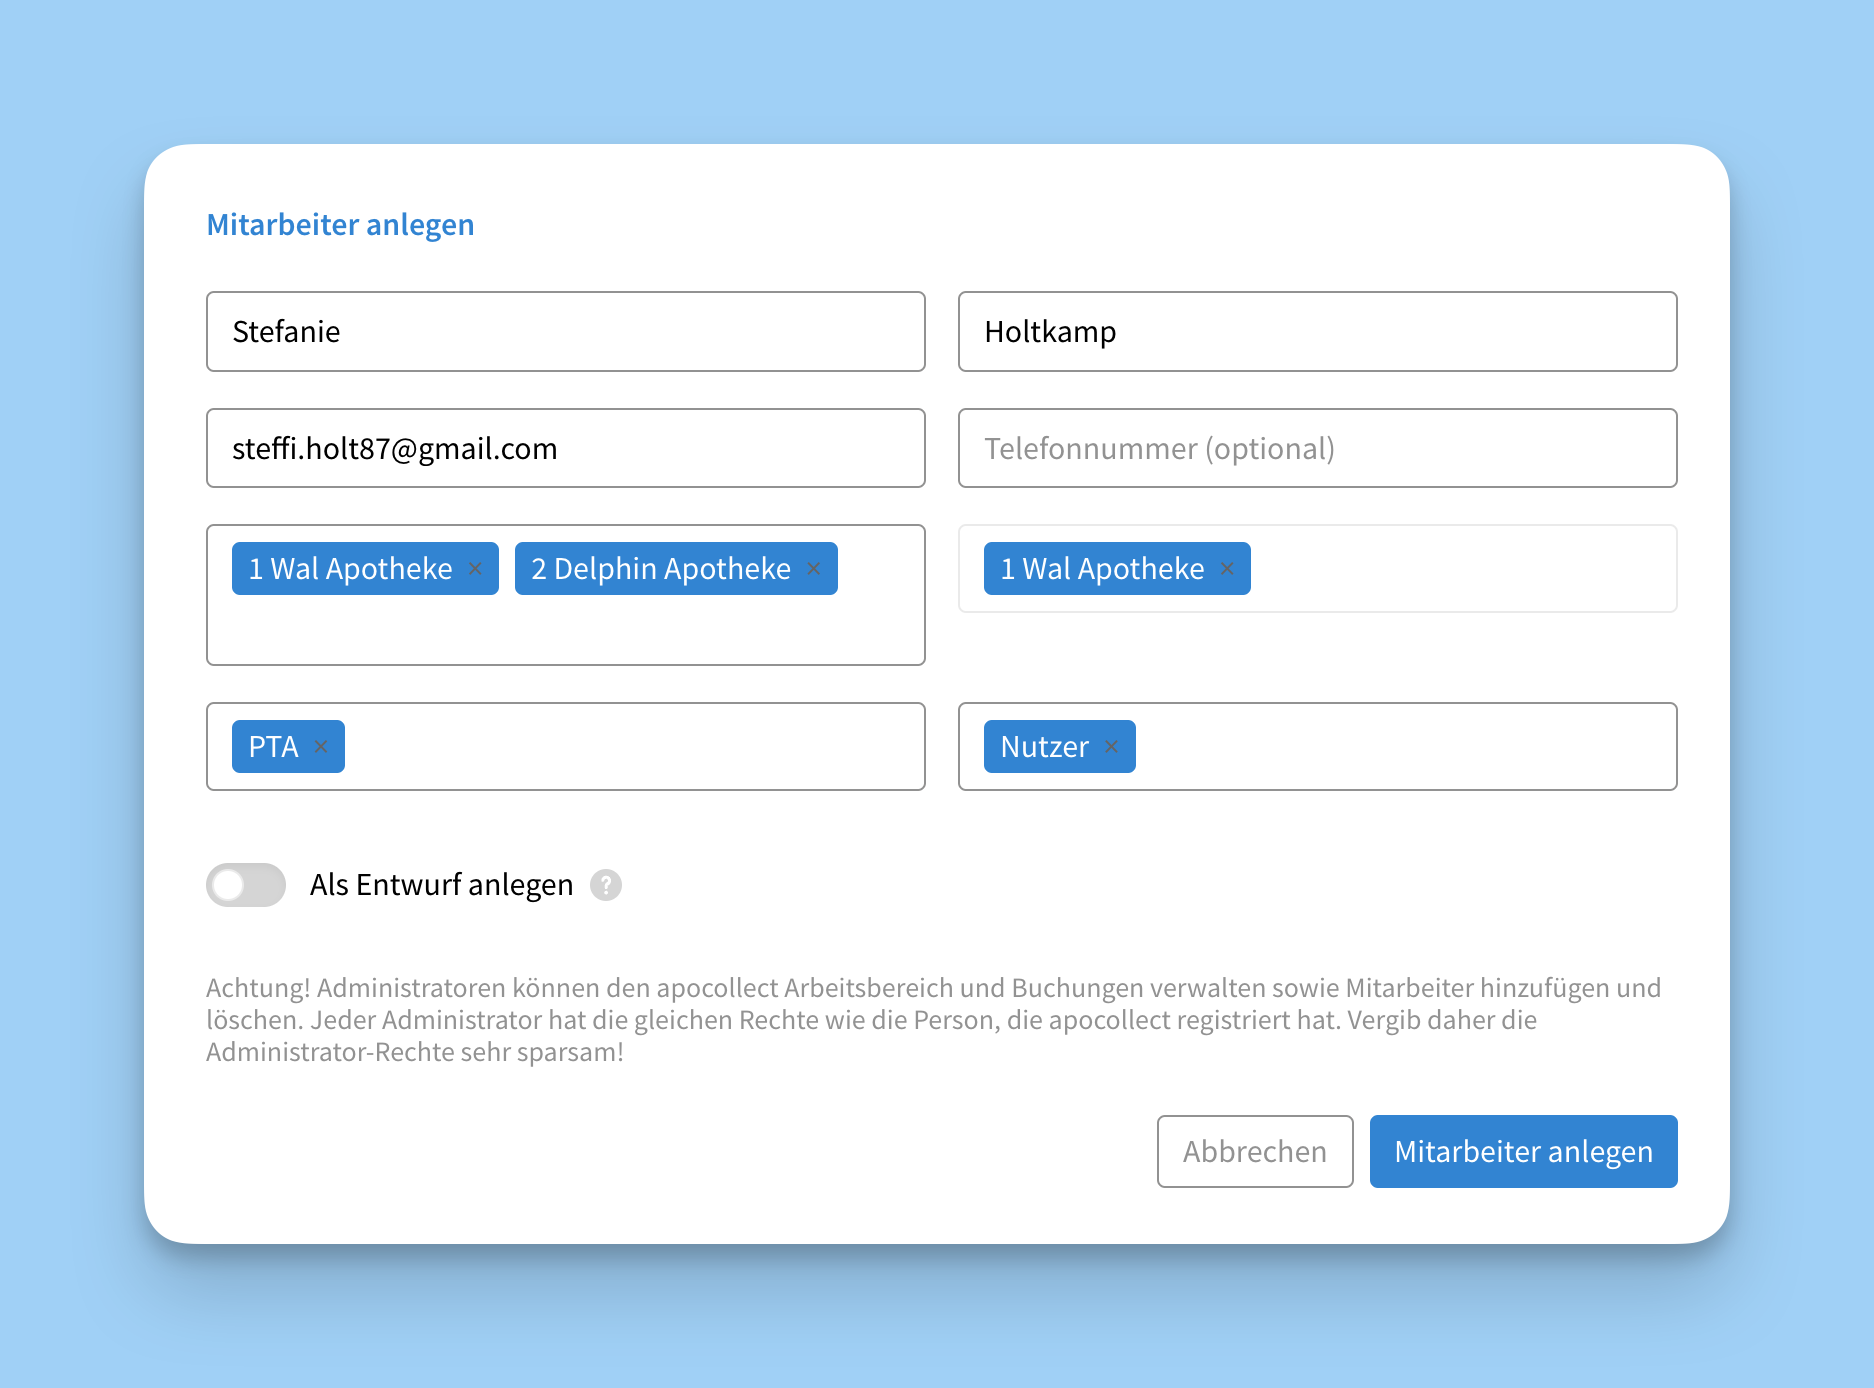Remove 1 Wal Apotheke from left pharmacy list

point(475,568)
